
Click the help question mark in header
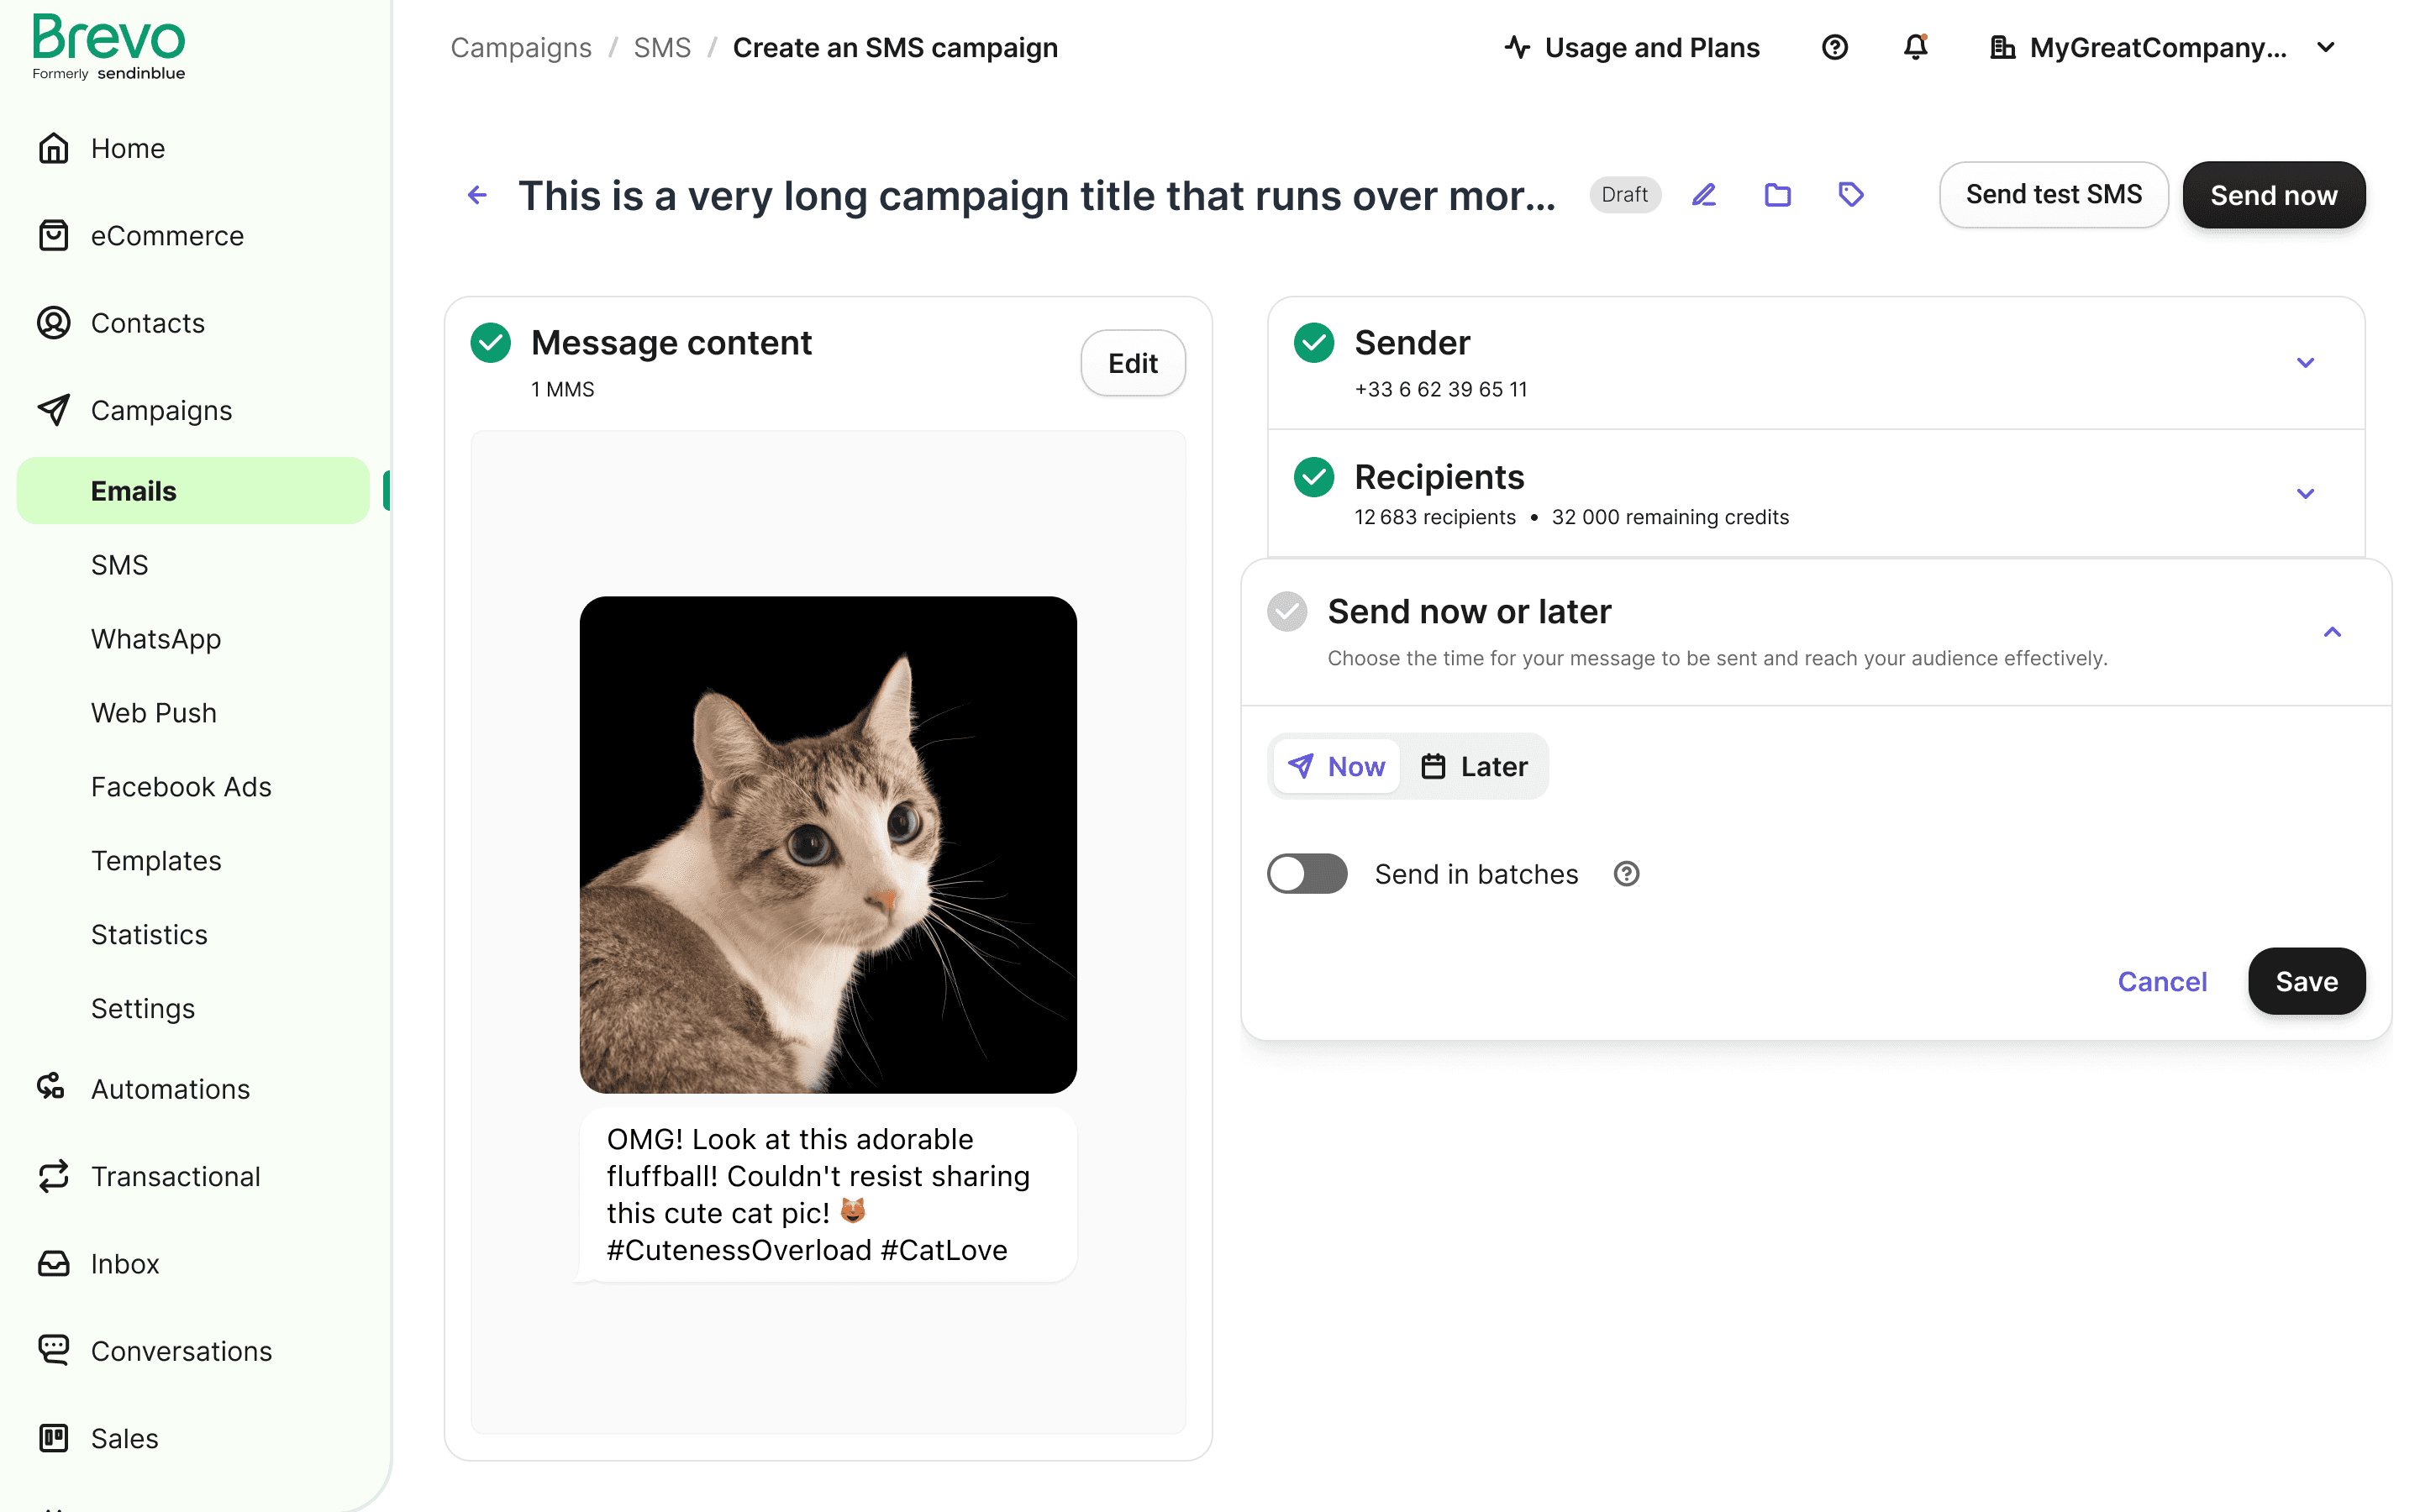[x=1834, y=47]
